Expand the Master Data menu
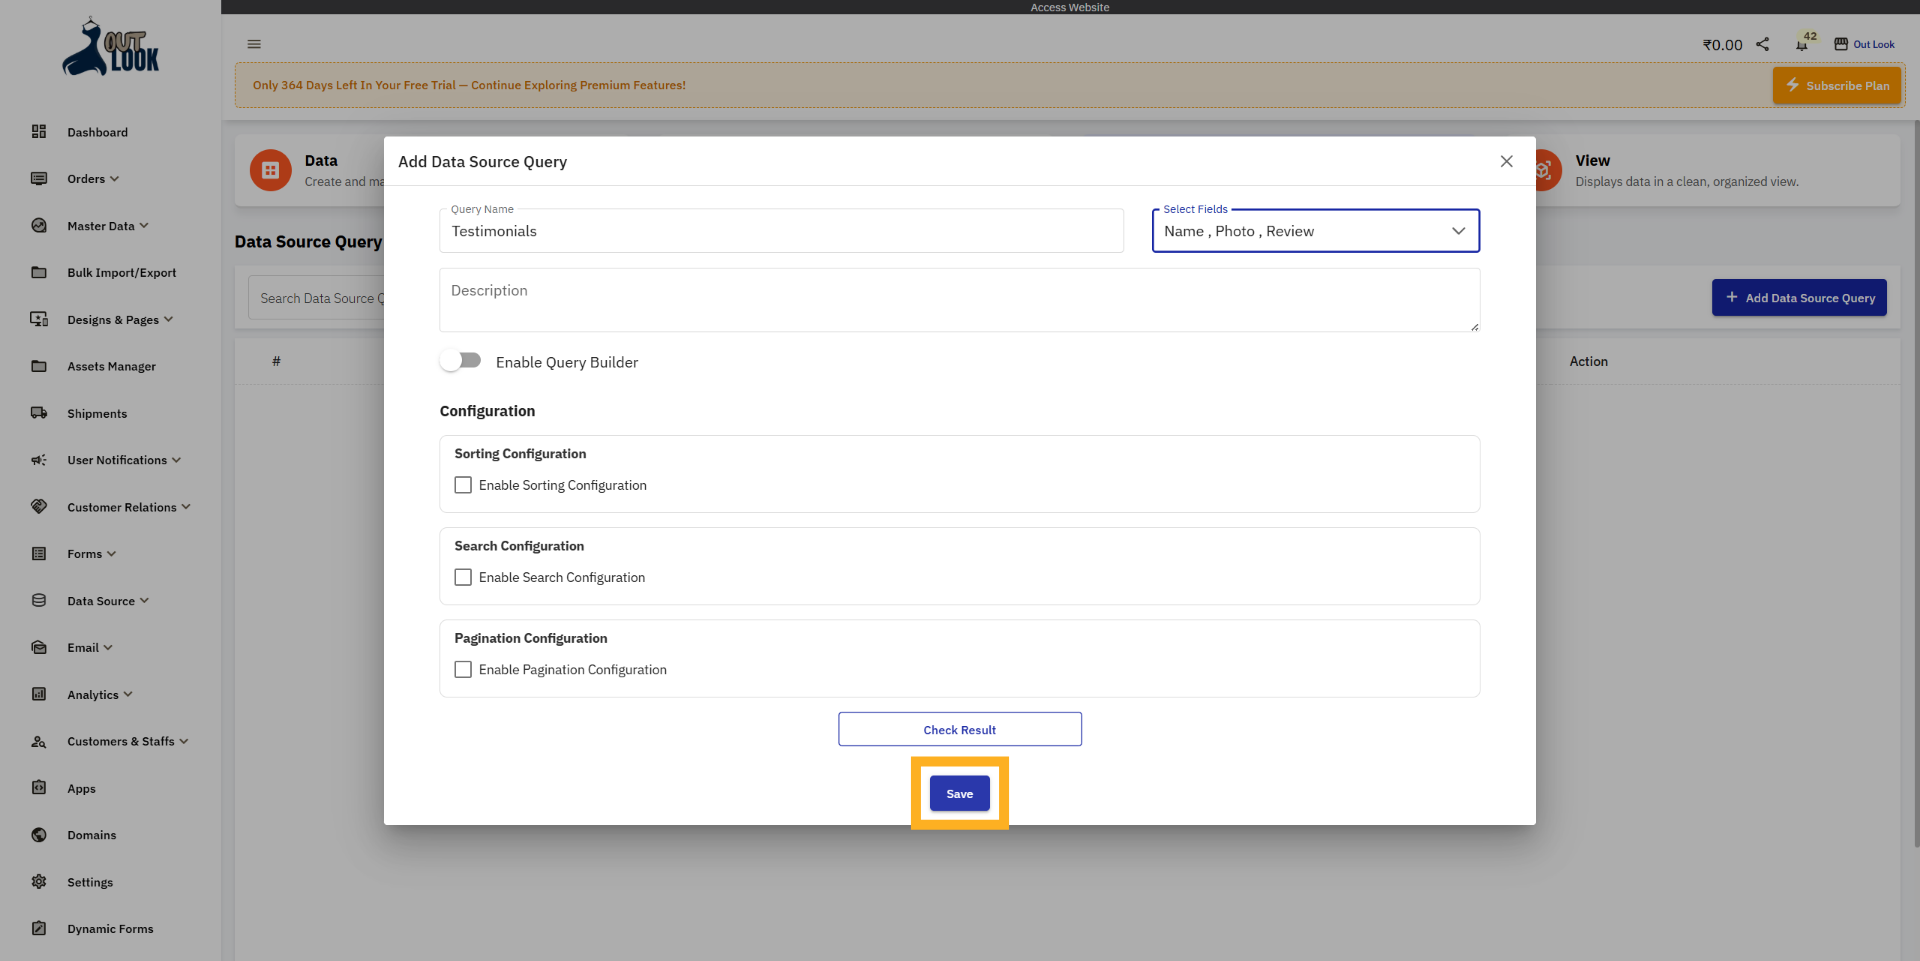The height and width of the screenshot is (961, 1920). (98, 225)
